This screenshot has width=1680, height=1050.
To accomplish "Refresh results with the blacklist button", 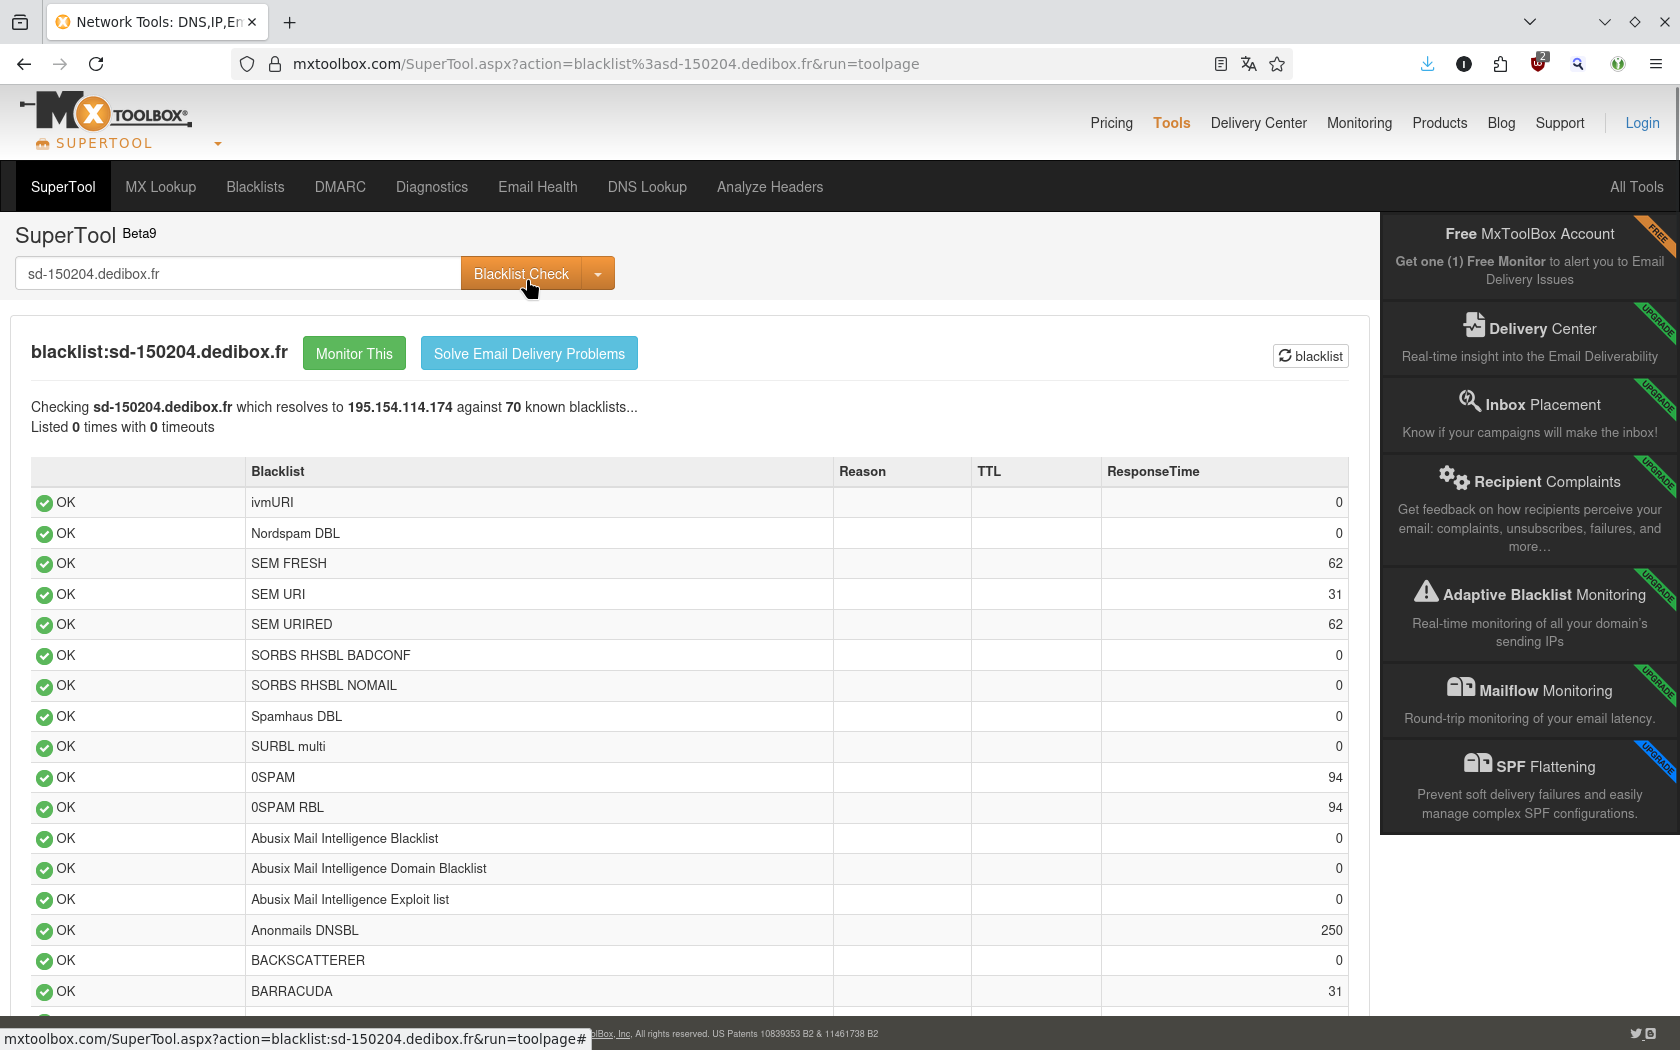I will pos(1310,356).
